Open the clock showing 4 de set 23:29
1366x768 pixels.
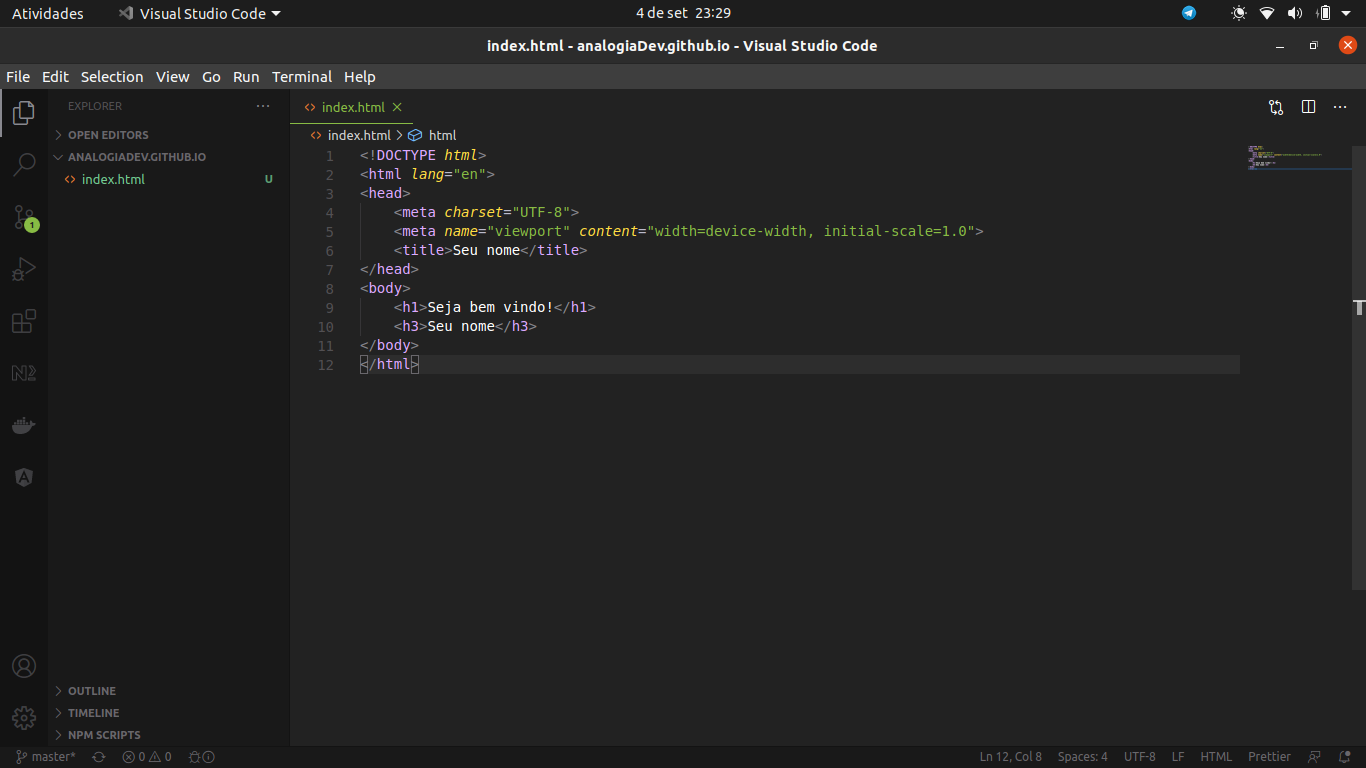pos(683,13)
